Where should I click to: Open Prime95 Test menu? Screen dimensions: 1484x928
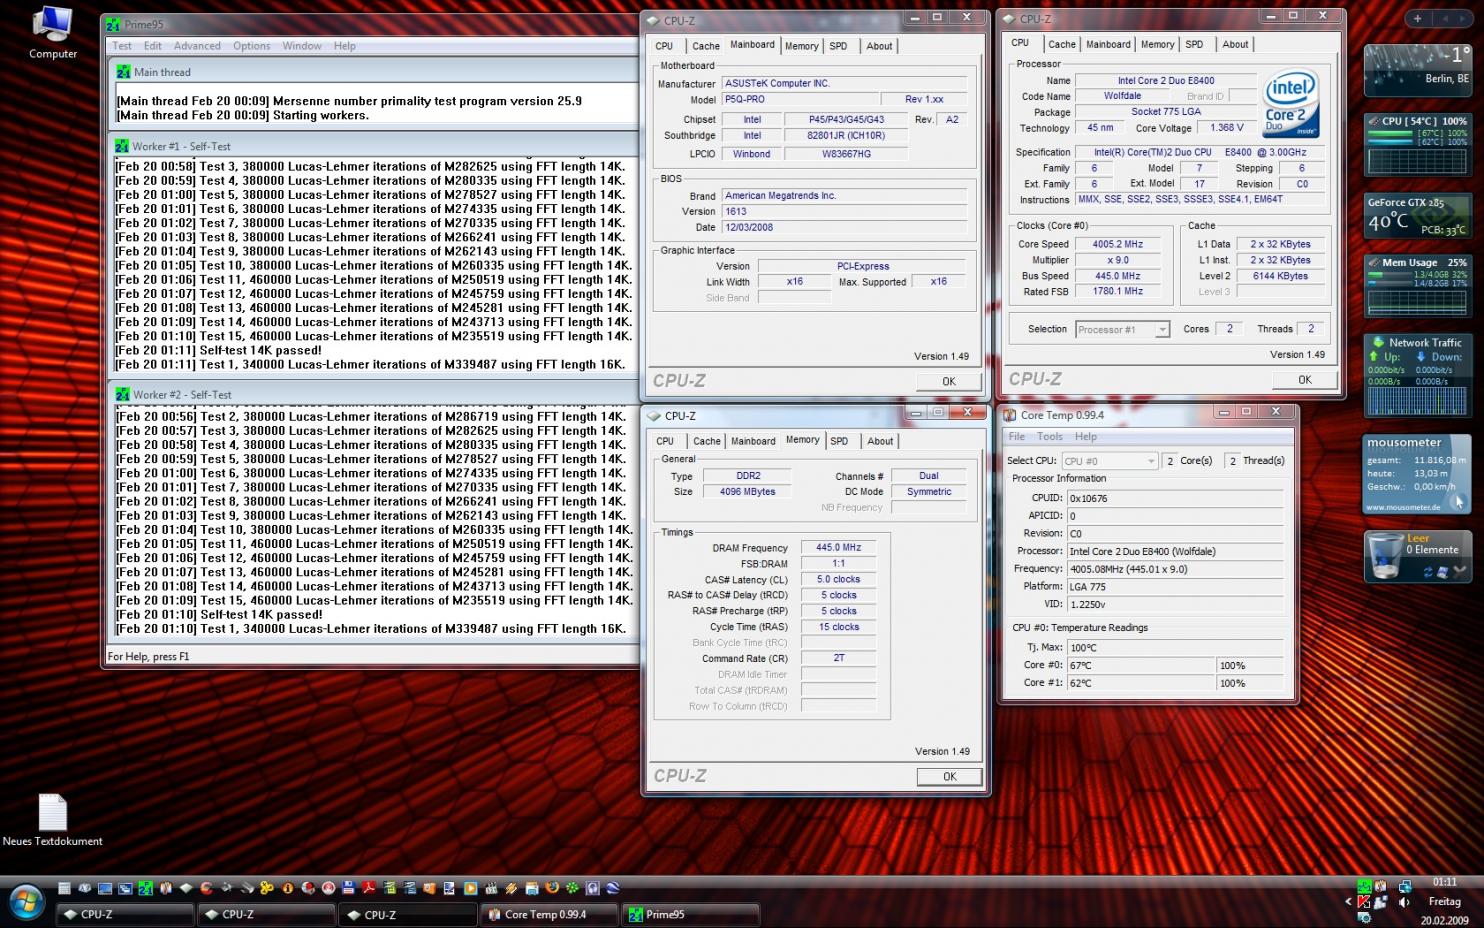(x=122, y=46)
